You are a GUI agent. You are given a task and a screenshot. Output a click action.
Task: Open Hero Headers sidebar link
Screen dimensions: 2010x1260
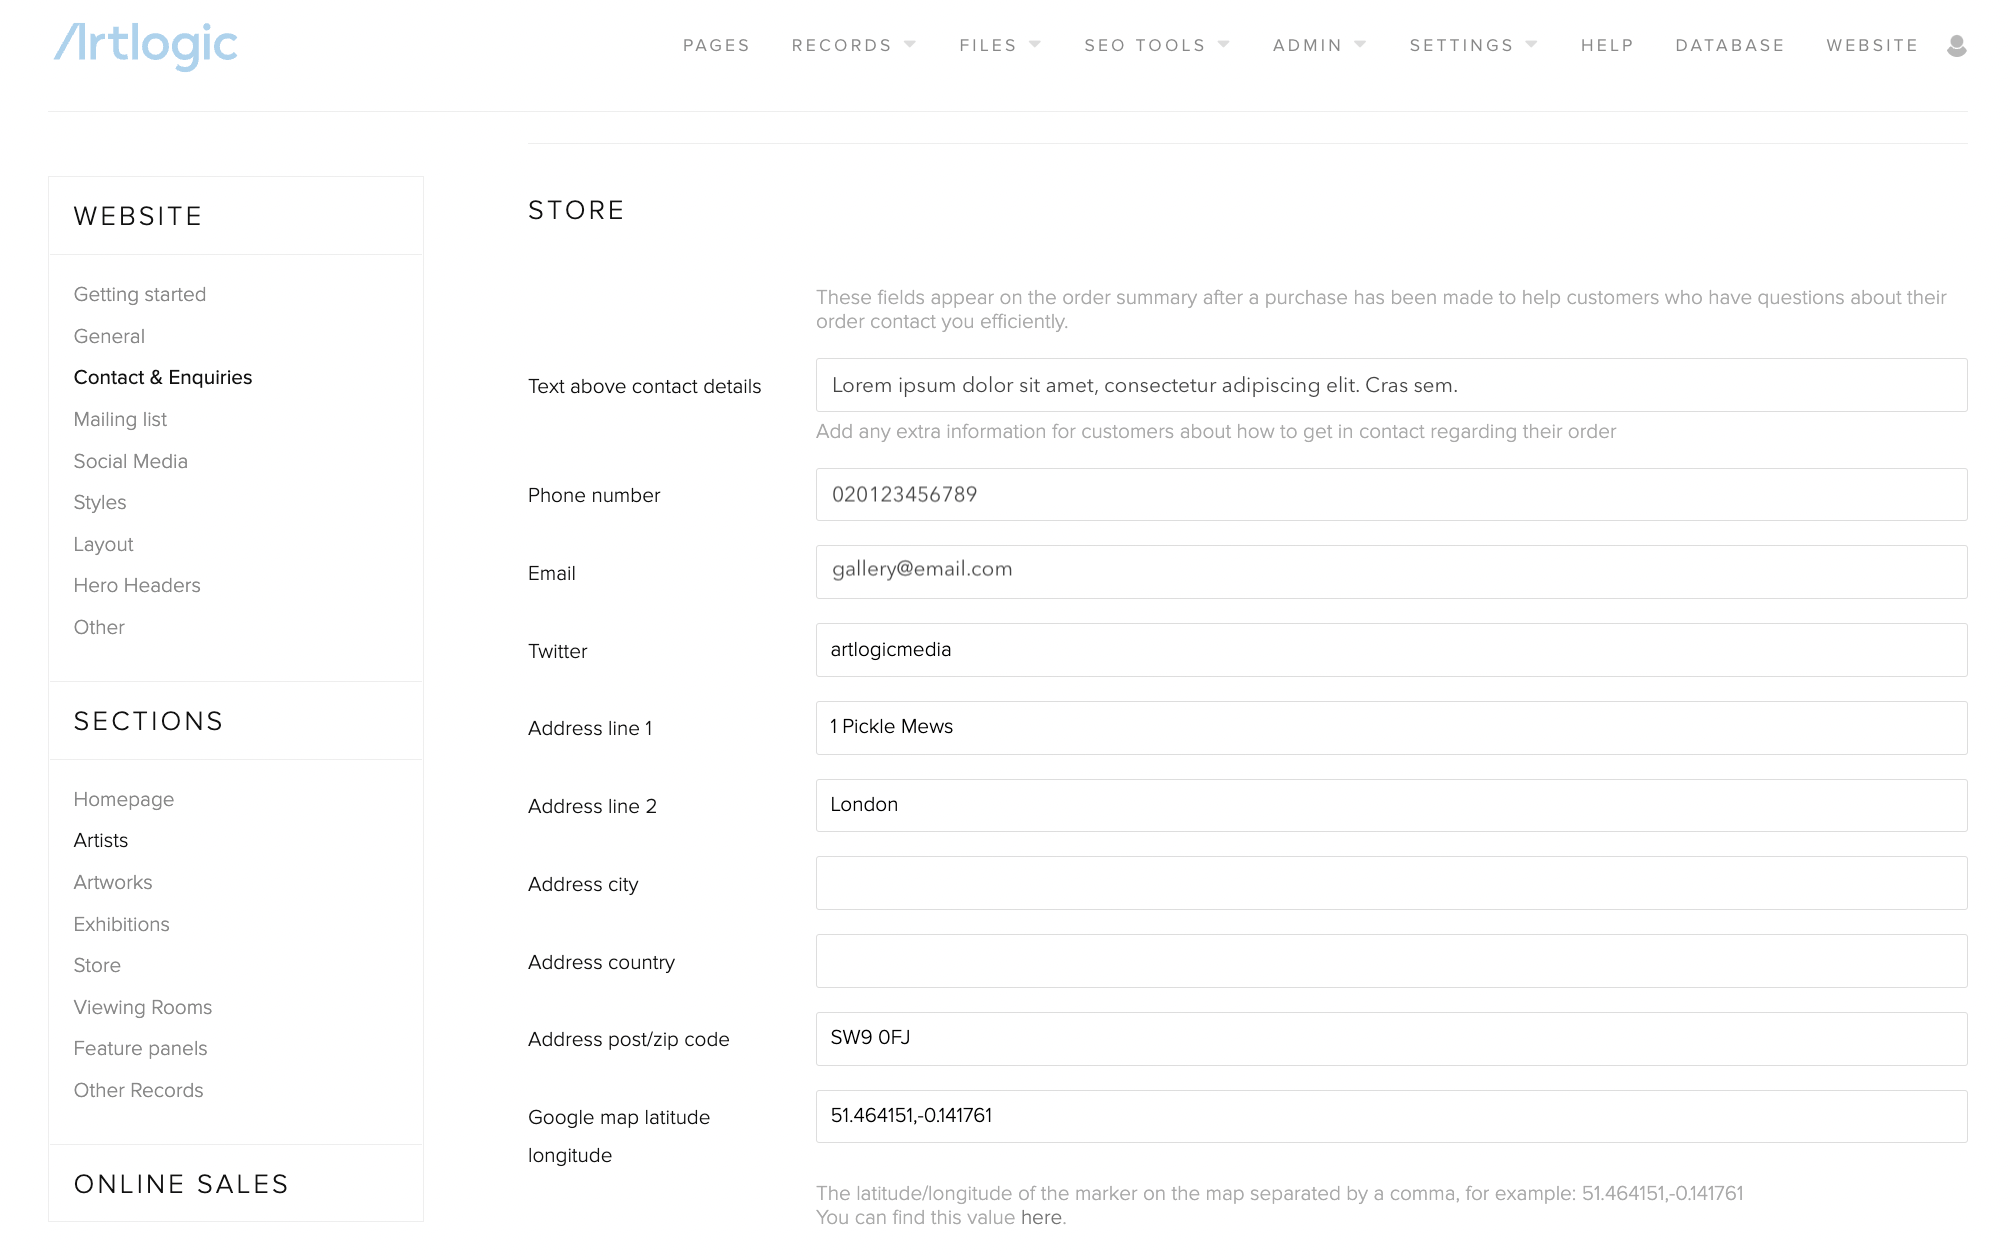click(x=137, y=585)
